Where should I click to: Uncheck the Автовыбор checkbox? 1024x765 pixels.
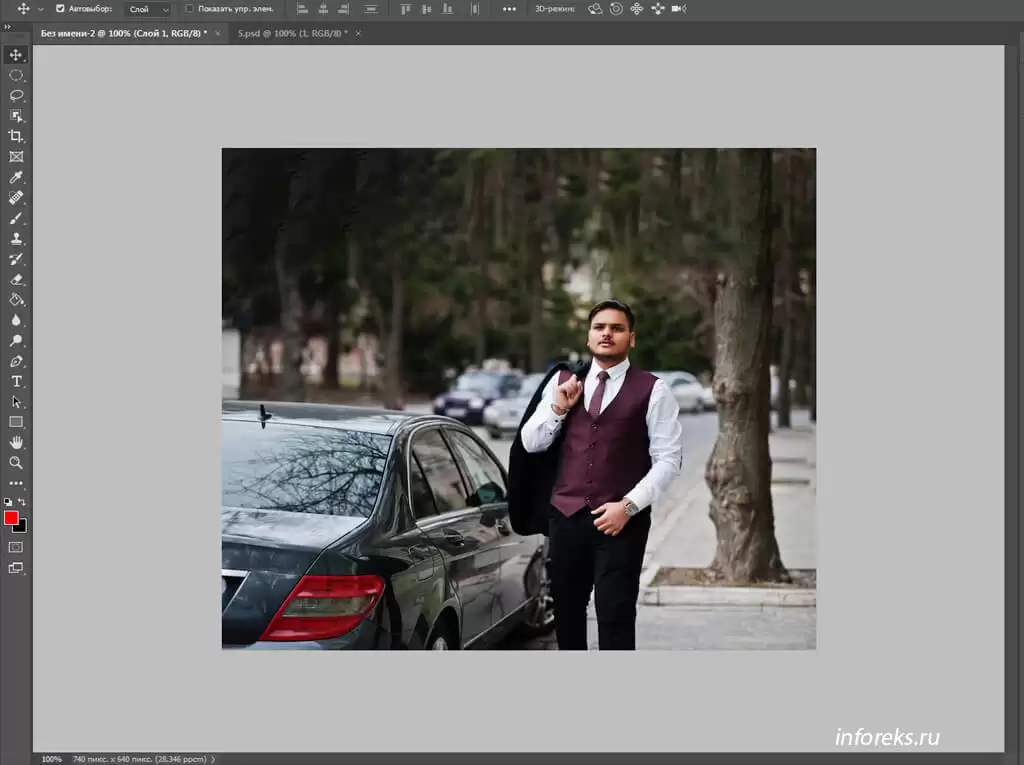[x=60, y=9]
